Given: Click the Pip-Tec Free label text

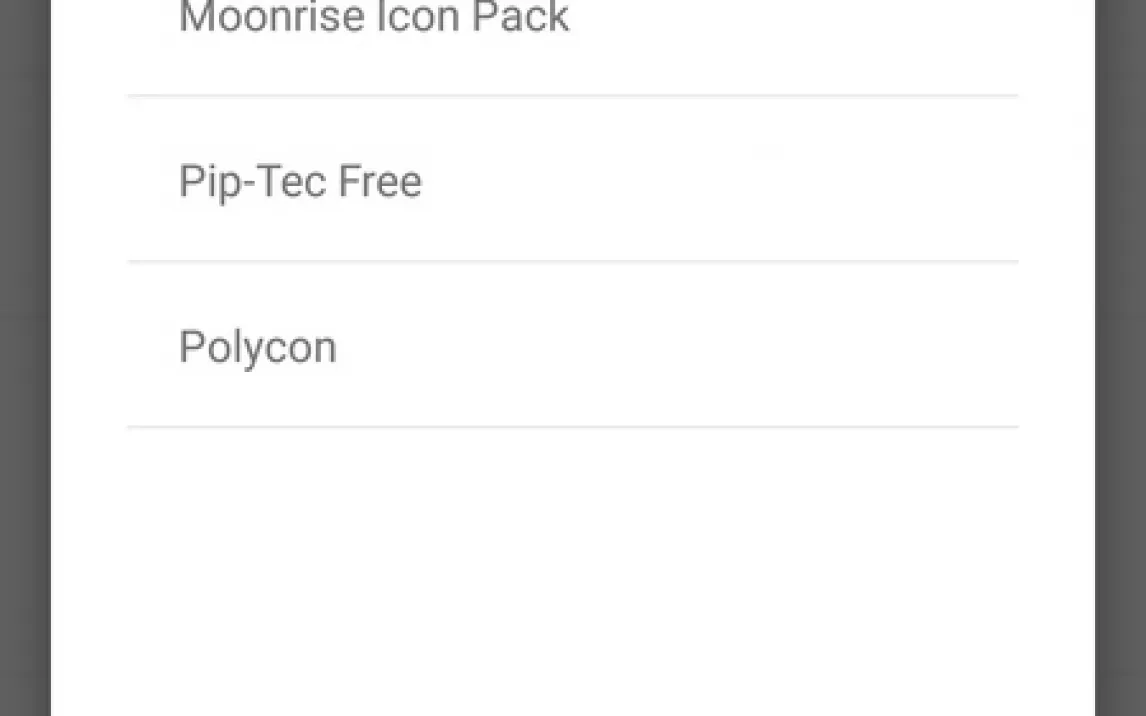Looking at the screenshot, I should click(300, 182).
